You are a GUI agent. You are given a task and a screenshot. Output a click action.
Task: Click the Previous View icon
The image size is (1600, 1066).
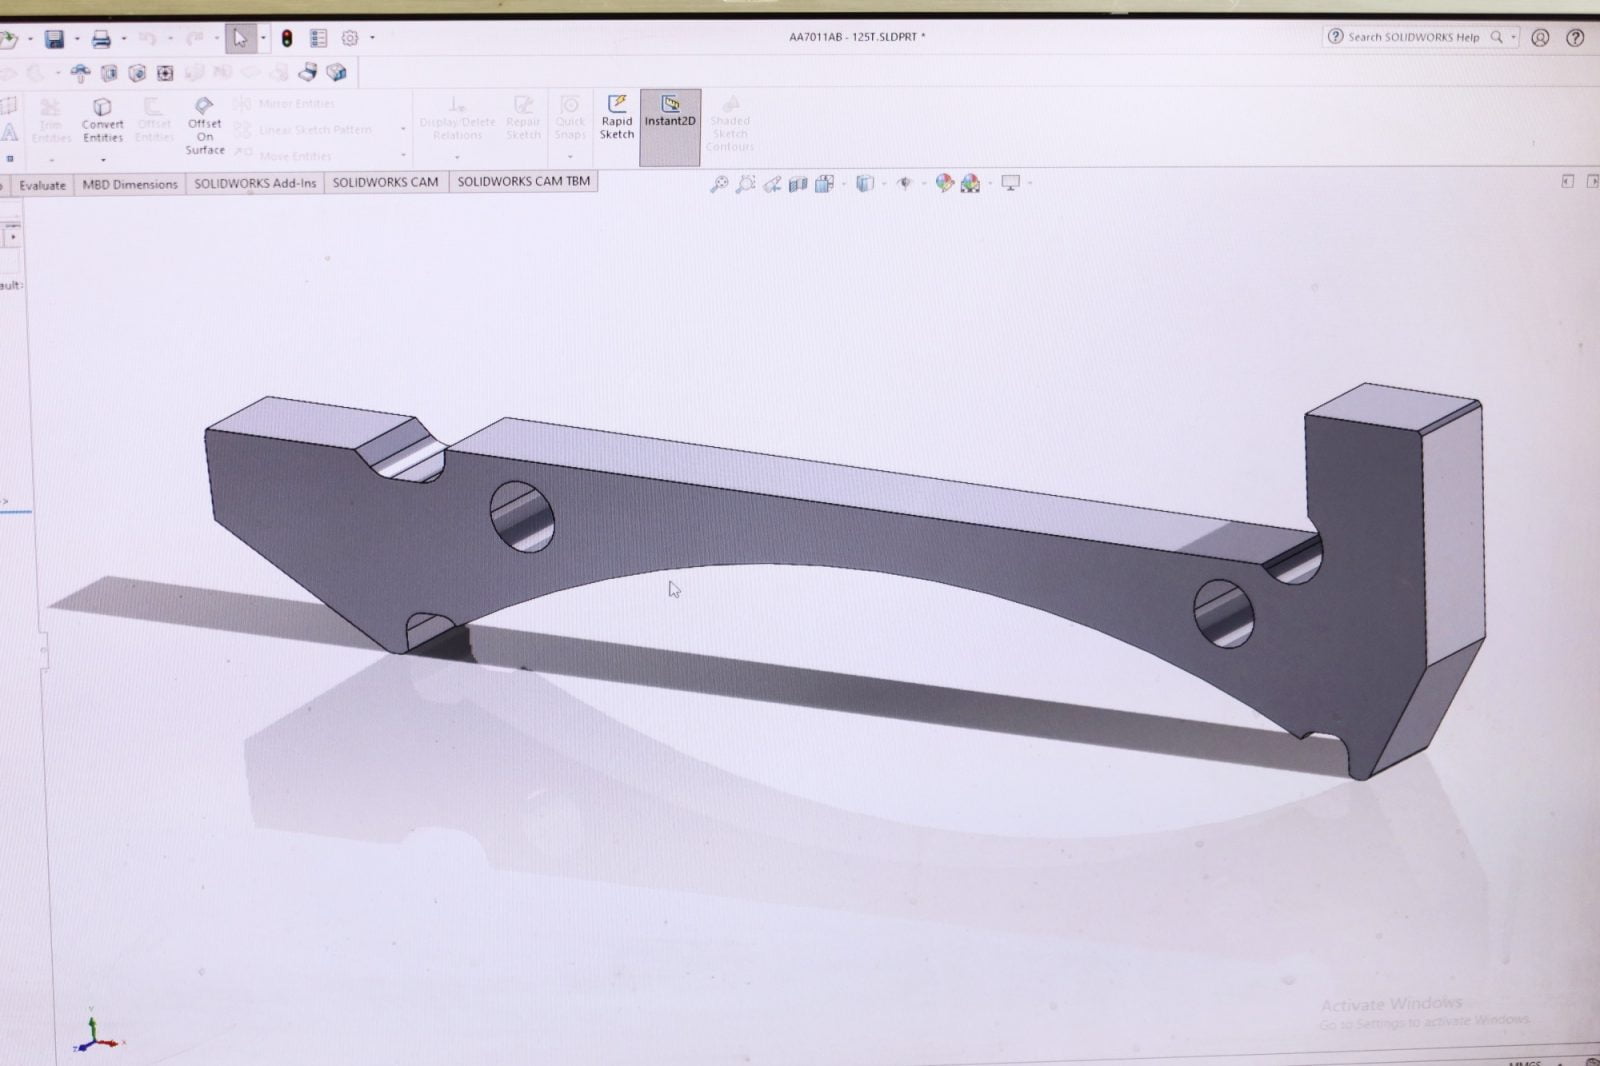click(771, 184)
